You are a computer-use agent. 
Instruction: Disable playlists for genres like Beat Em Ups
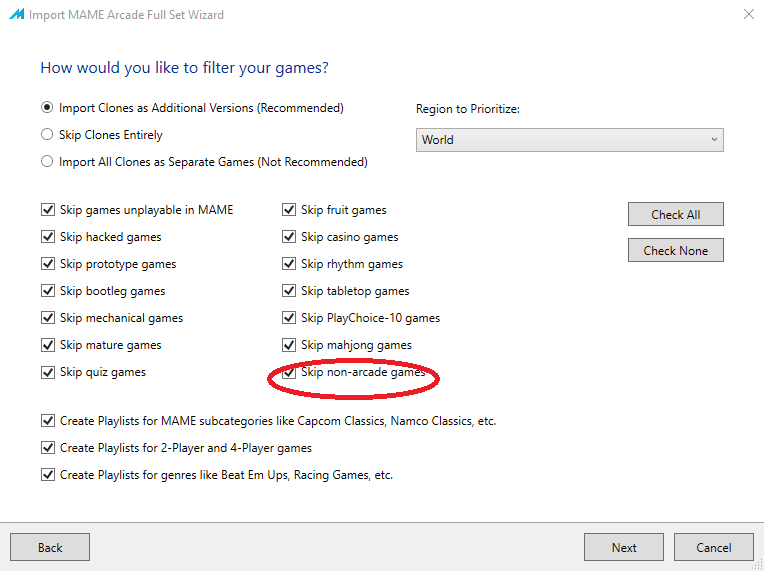click(x=48, y=475)
